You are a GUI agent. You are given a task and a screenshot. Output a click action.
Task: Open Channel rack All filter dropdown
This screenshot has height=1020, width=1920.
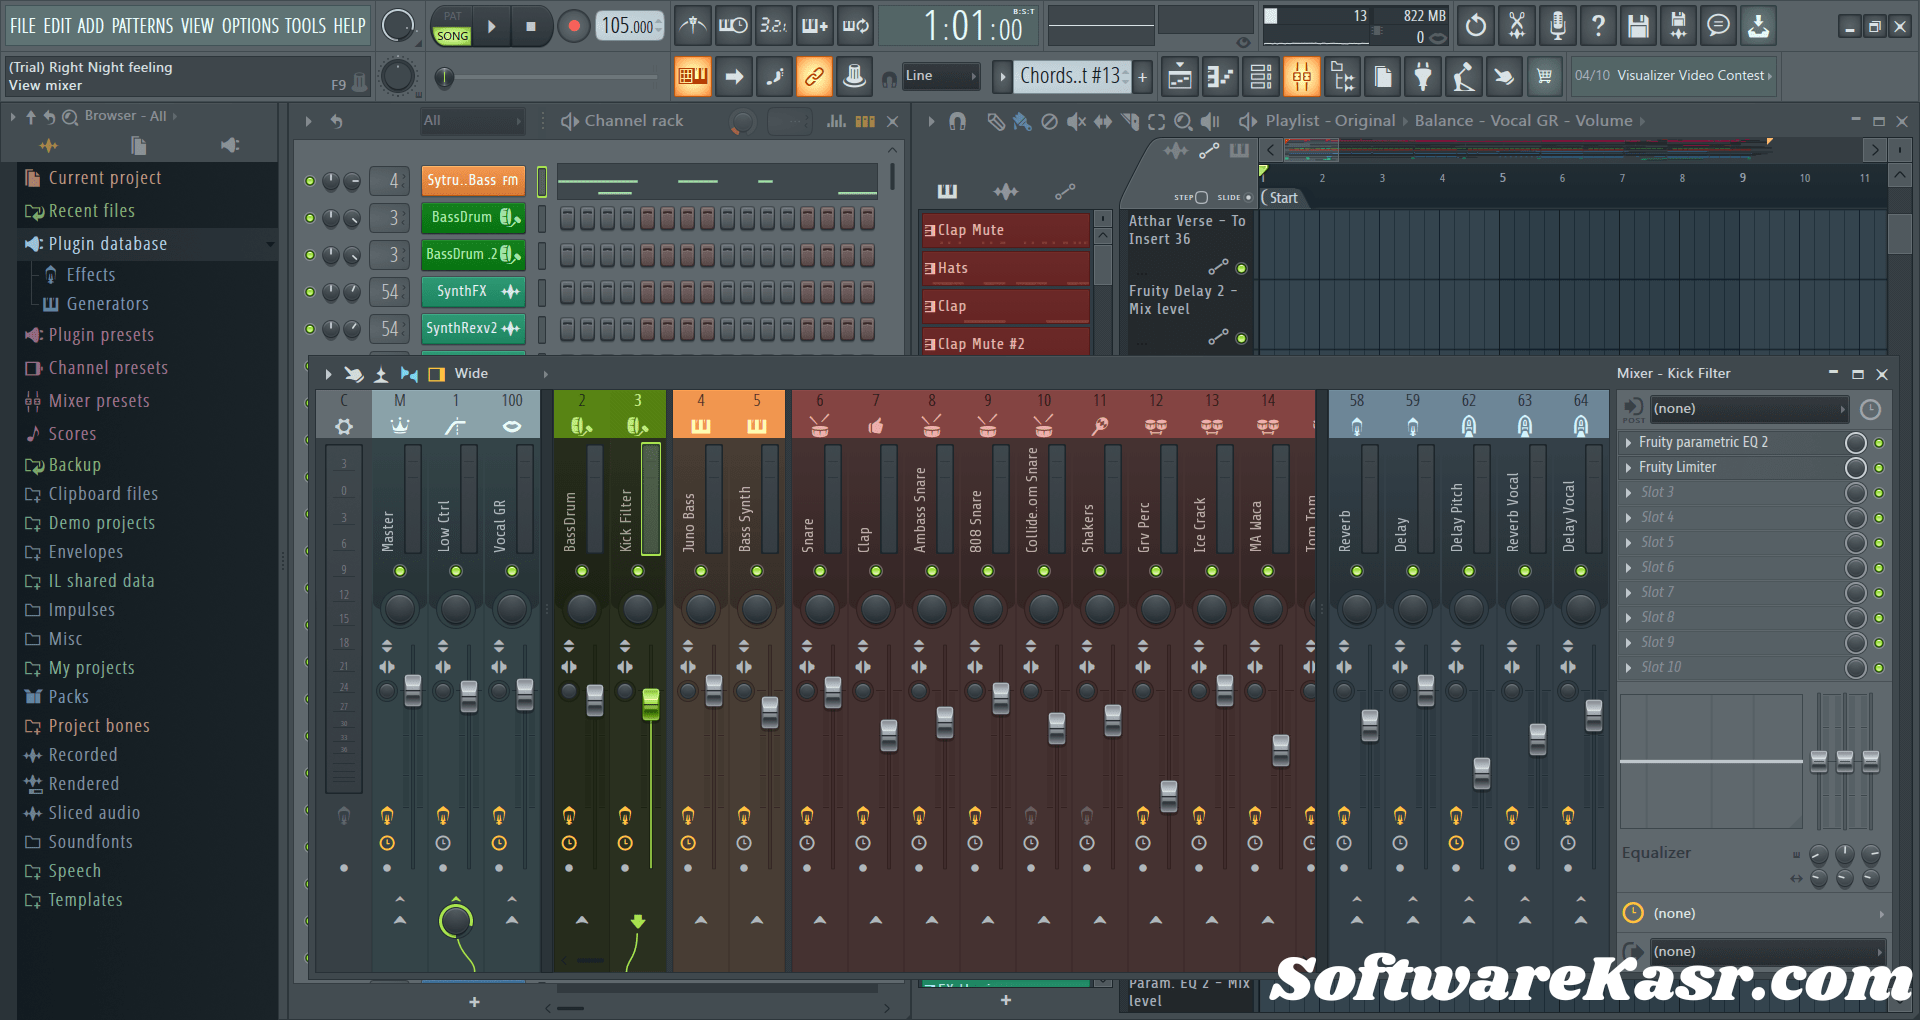pyautogui.click(x=472, y=121)
